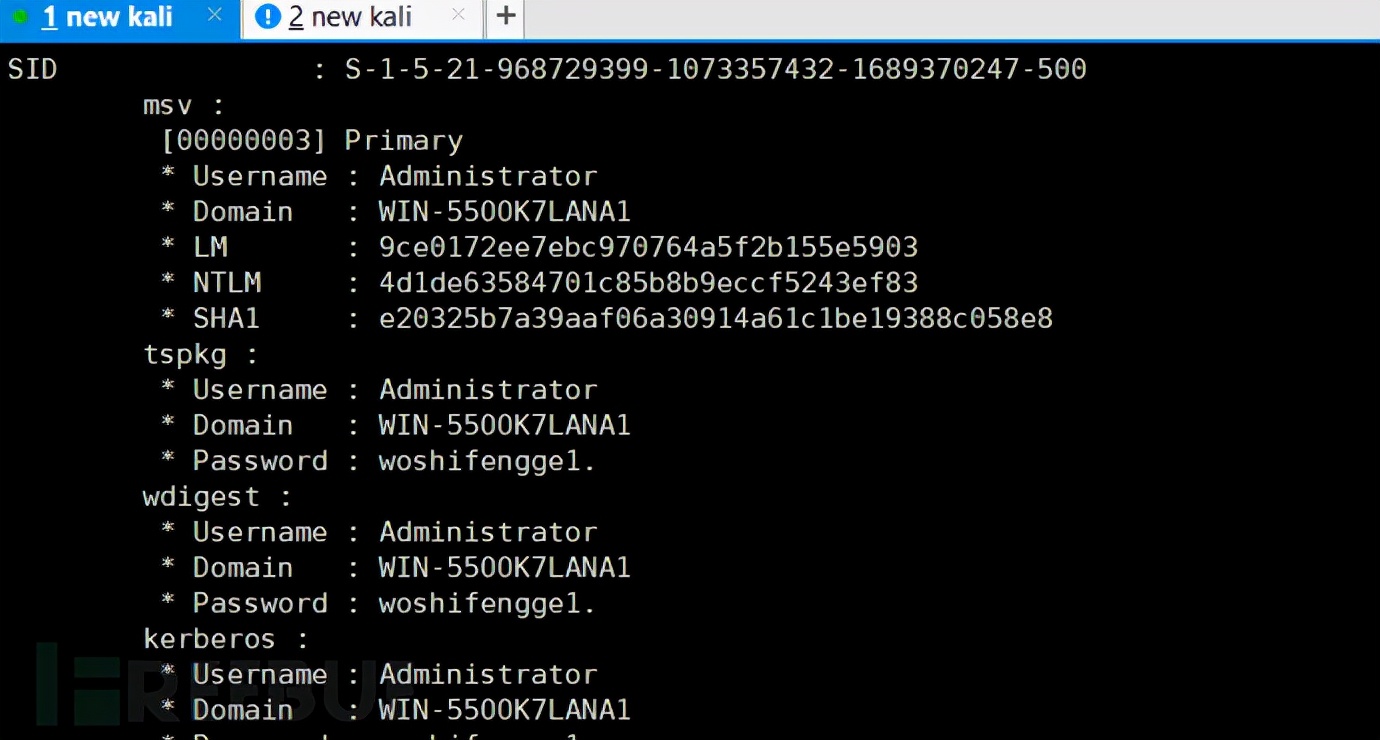The height and width of the screenshot is (740, 1380).
Task: Click the "[00000003] Primary" line
Action: click(311, 140)
